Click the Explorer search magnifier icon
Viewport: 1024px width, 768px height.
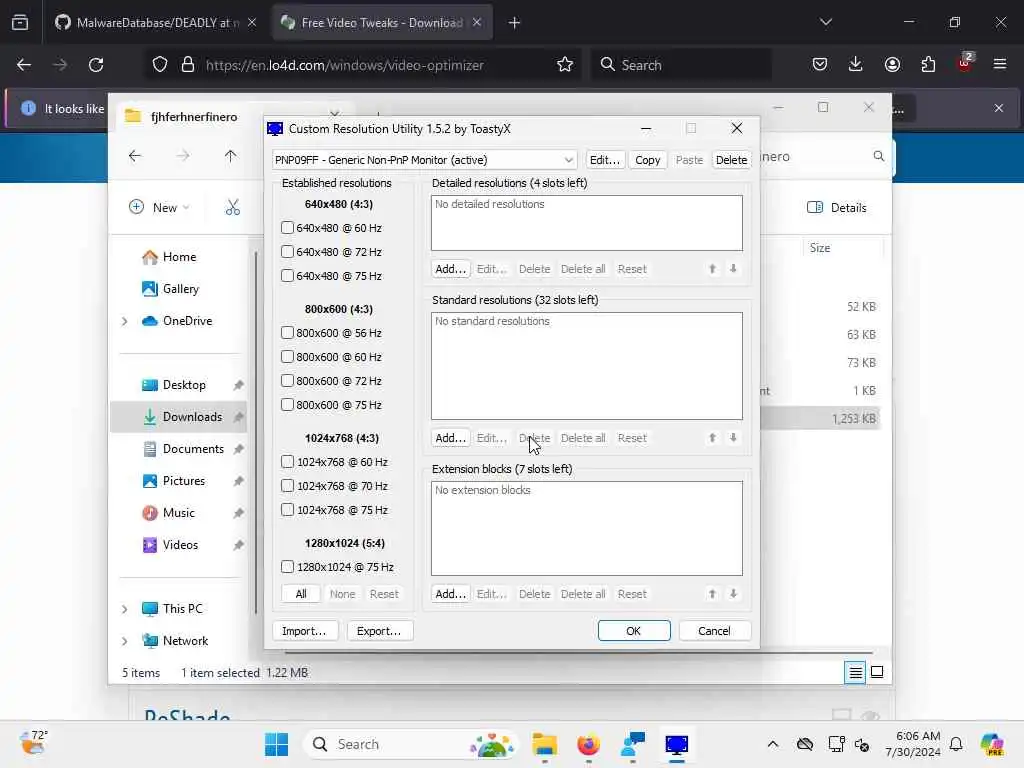click(x=878, y=156)
